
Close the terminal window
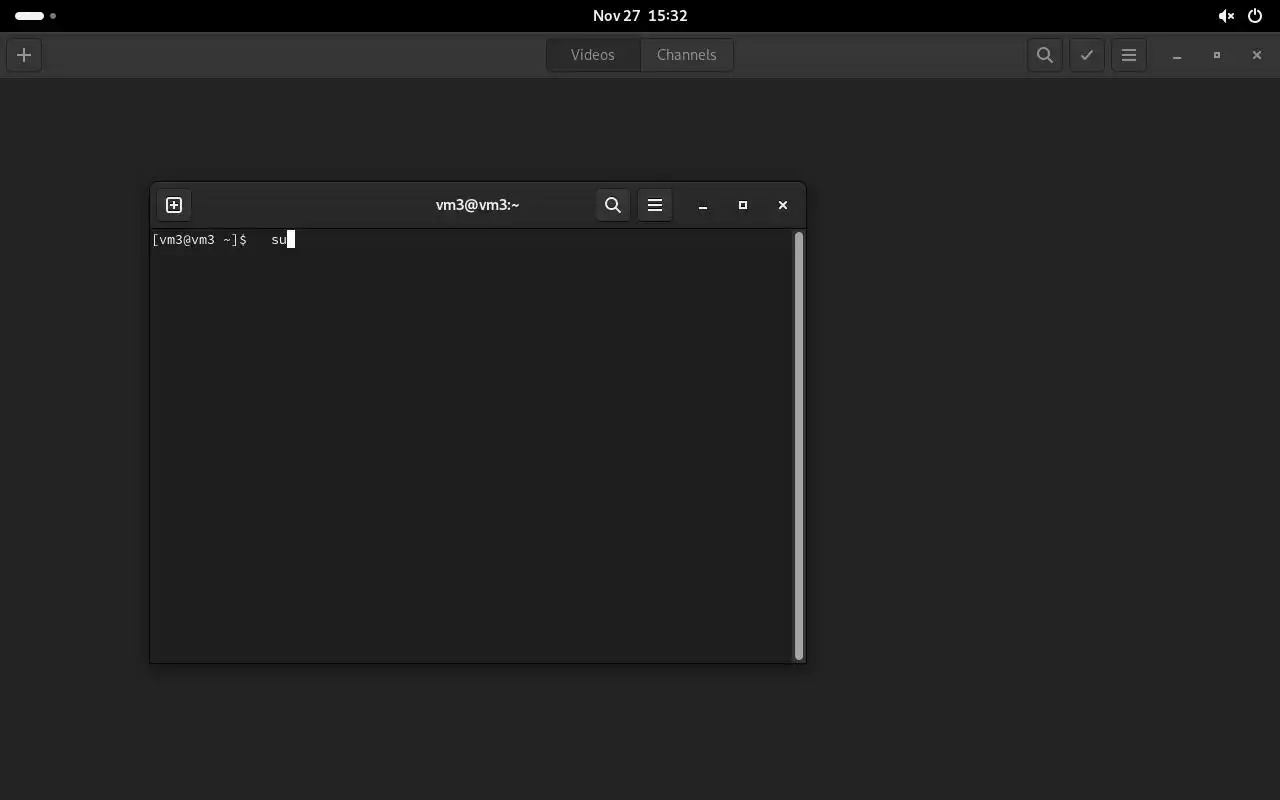[783, 205]
